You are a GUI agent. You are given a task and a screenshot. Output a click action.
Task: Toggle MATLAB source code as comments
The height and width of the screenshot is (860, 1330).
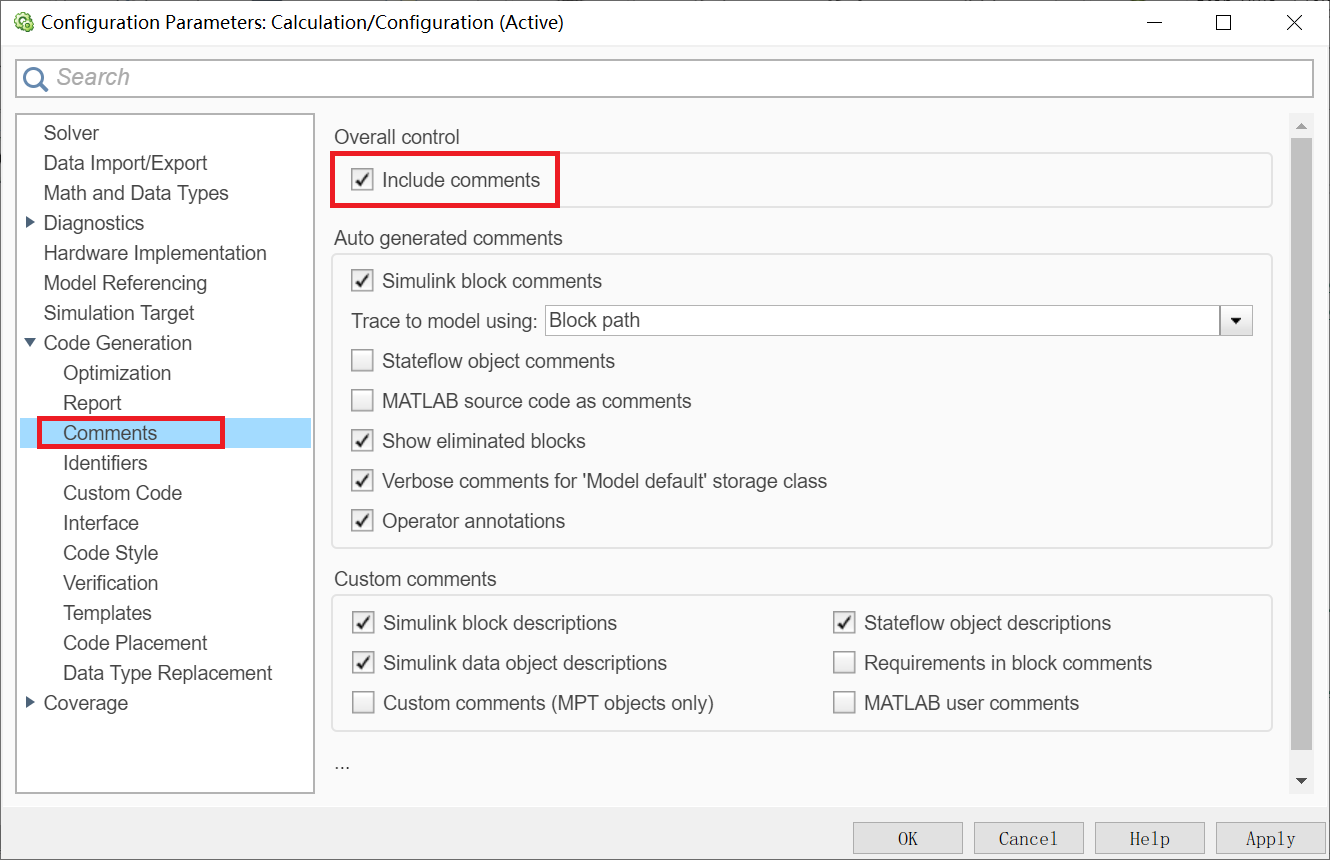(x=363, y=401)
